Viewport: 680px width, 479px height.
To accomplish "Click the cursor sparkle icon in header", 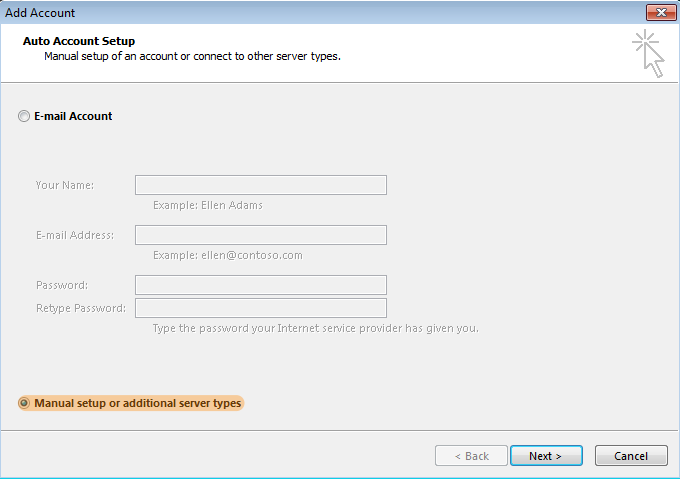I will 648,53.
